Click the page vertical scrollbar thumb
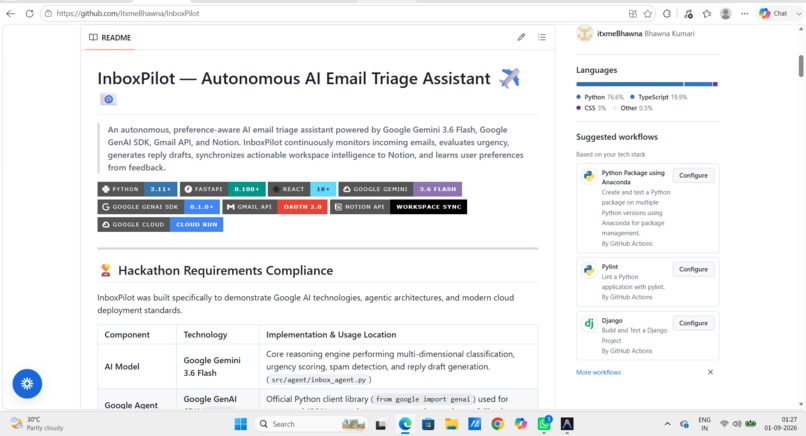Screen dimensions: 806x436 coord(801,66)
